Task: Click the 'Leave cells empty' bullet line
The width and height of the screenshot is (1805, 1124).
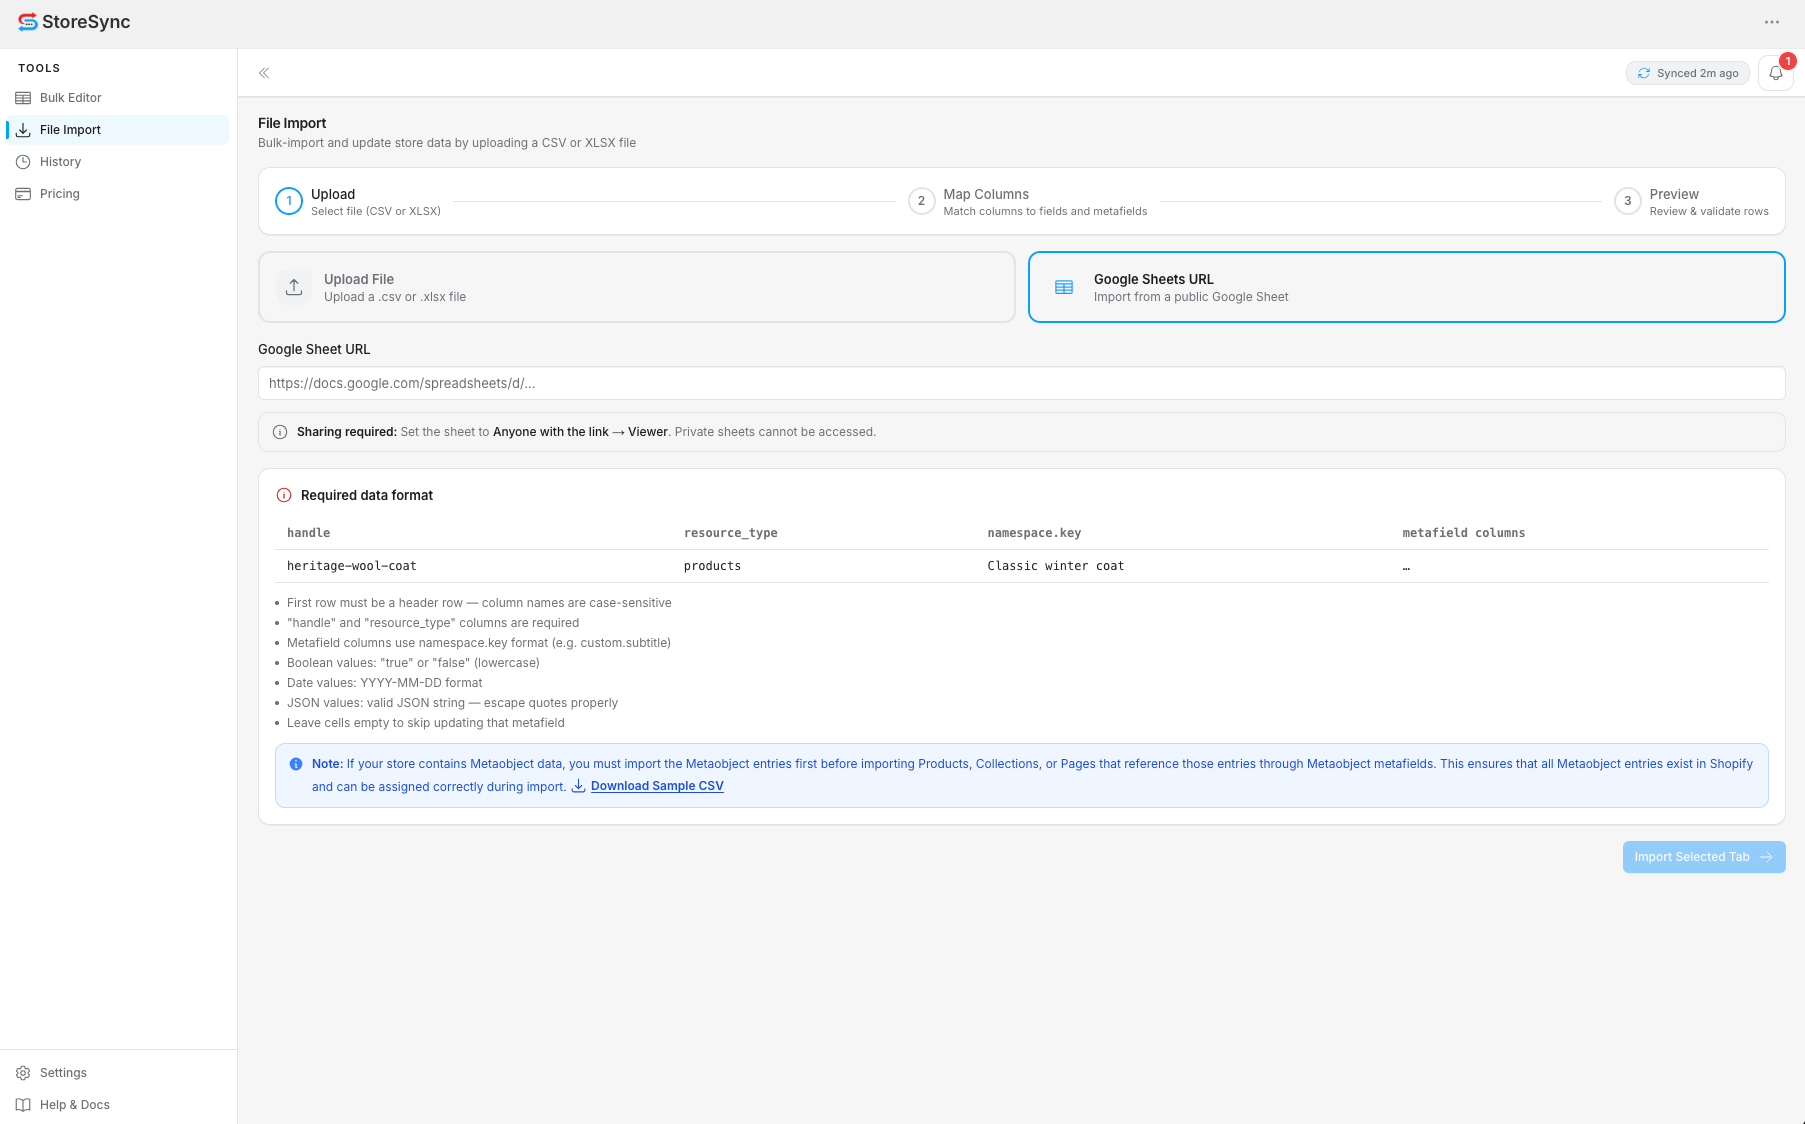Action: point(426,723)
